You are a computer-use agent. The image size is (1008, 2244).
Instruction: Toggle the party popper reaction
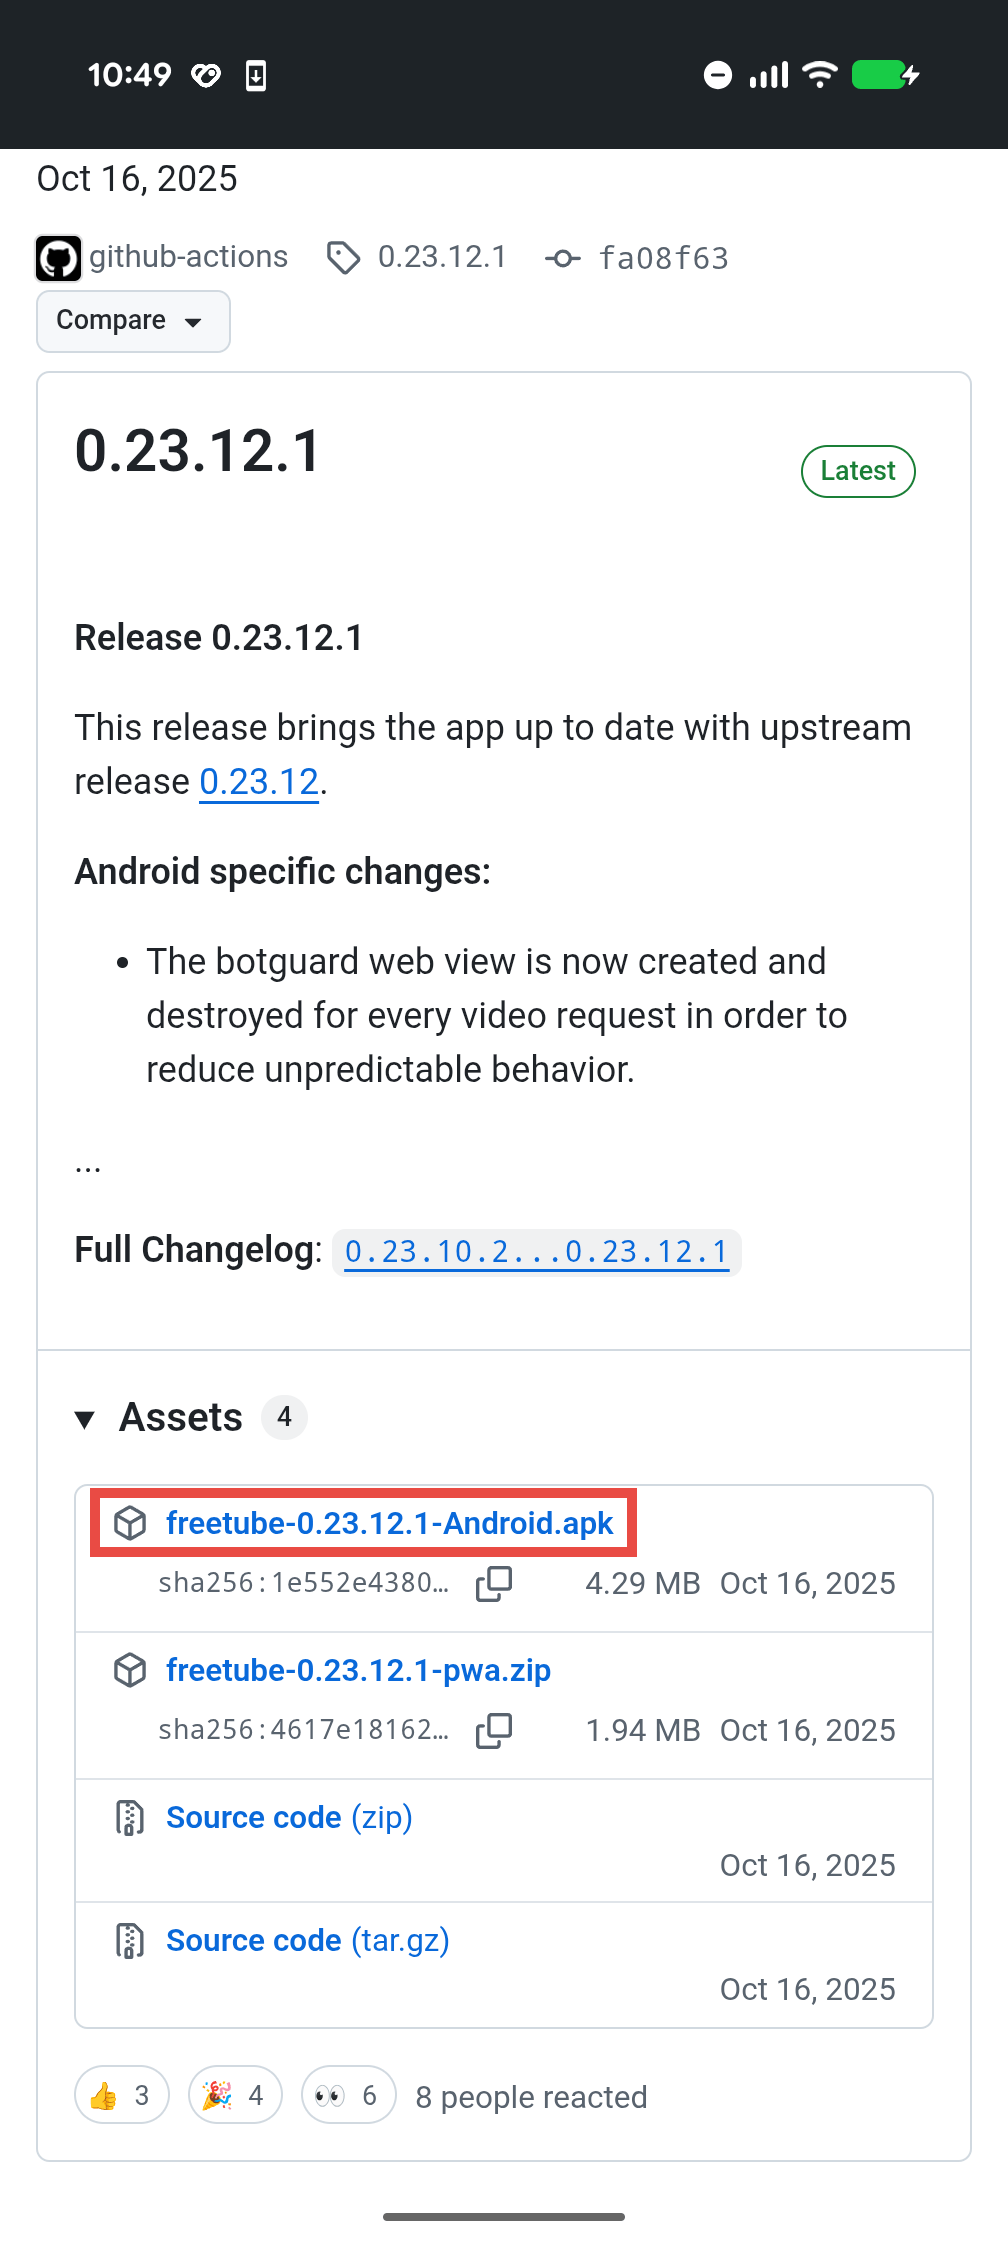click(235, 2095)
